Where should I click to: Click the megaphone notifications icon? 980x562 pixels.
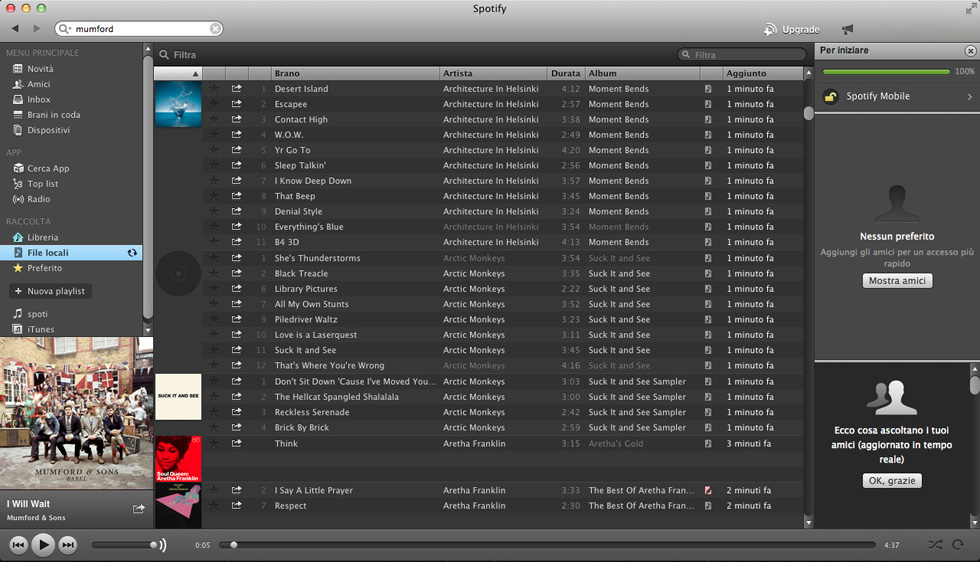click(848, 29)
